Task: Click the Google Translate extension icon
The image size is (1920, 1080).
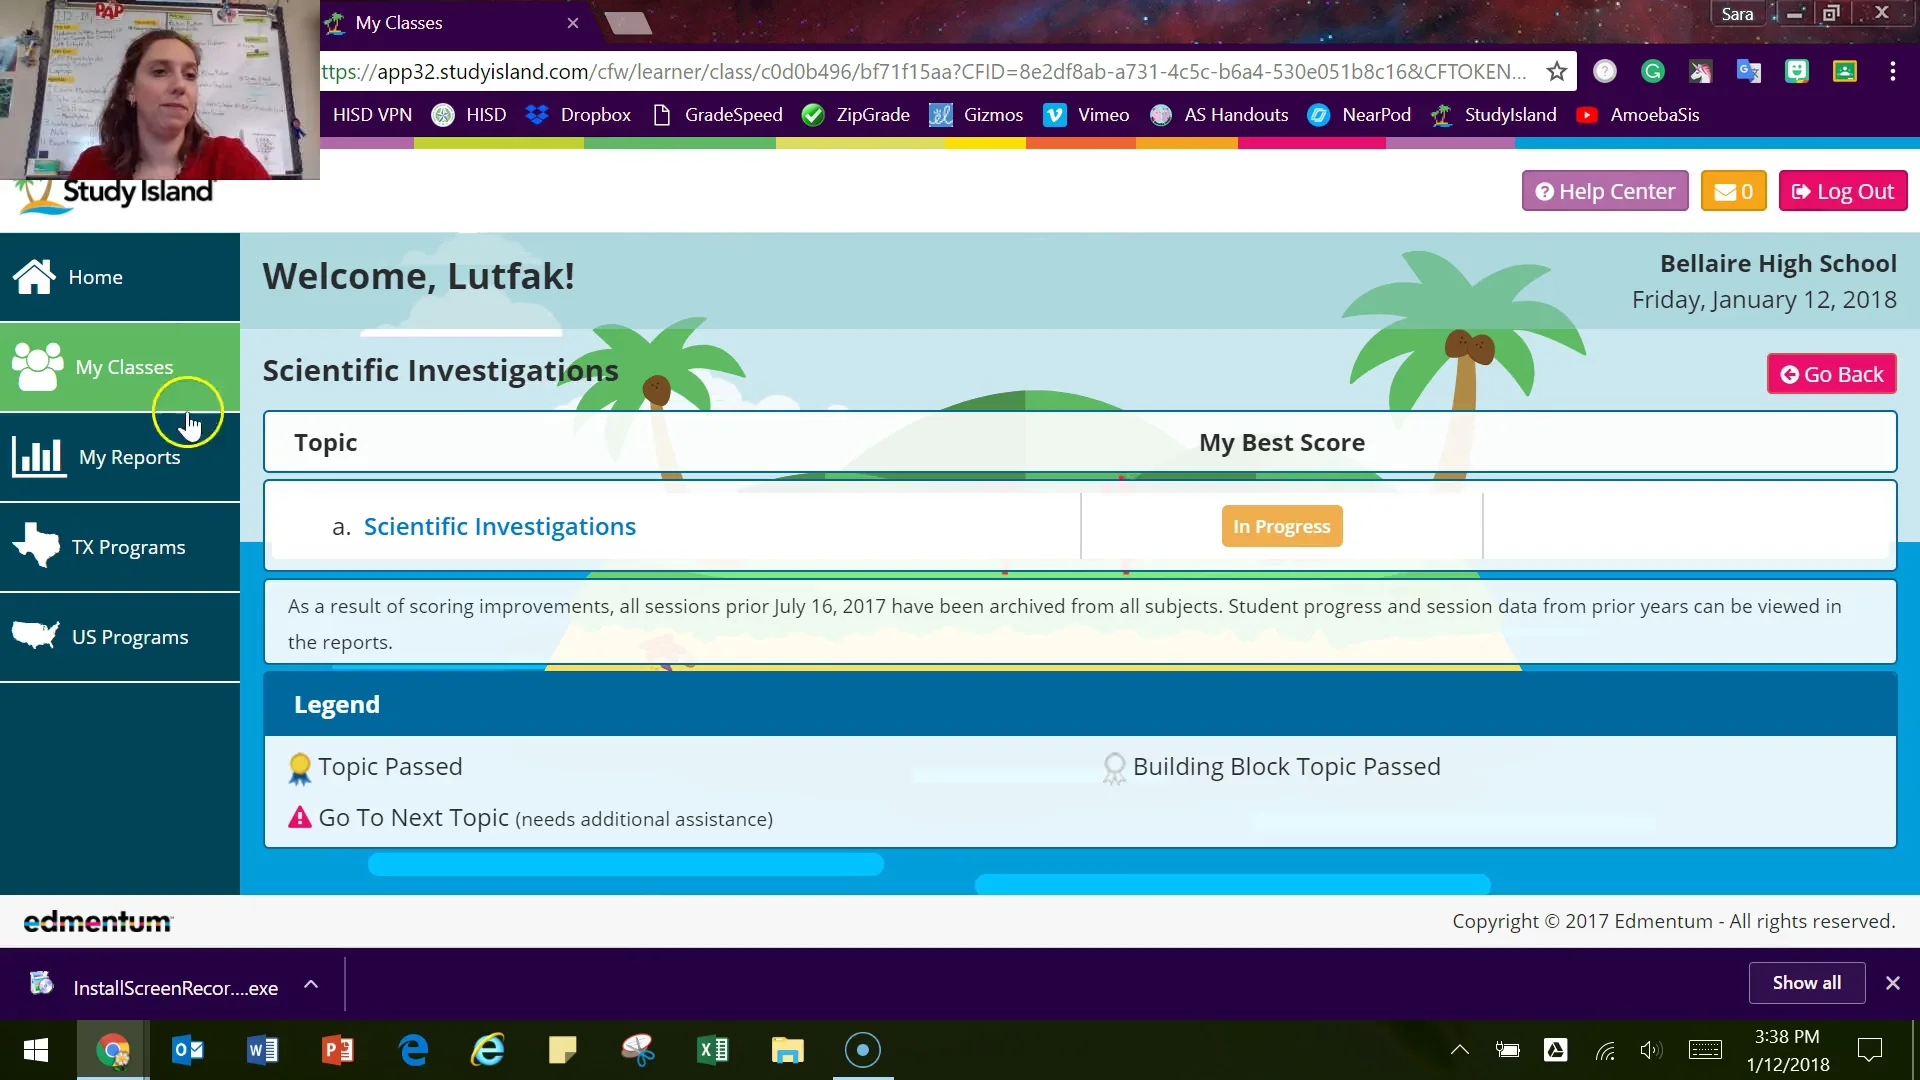Action: point(1749,71)
